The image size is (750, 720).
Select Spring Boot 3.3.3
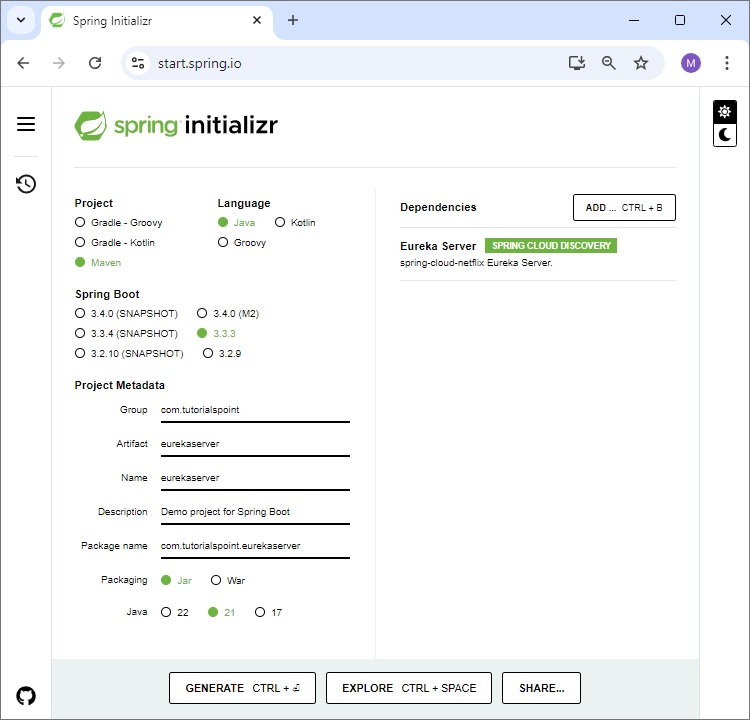[216, 333]
